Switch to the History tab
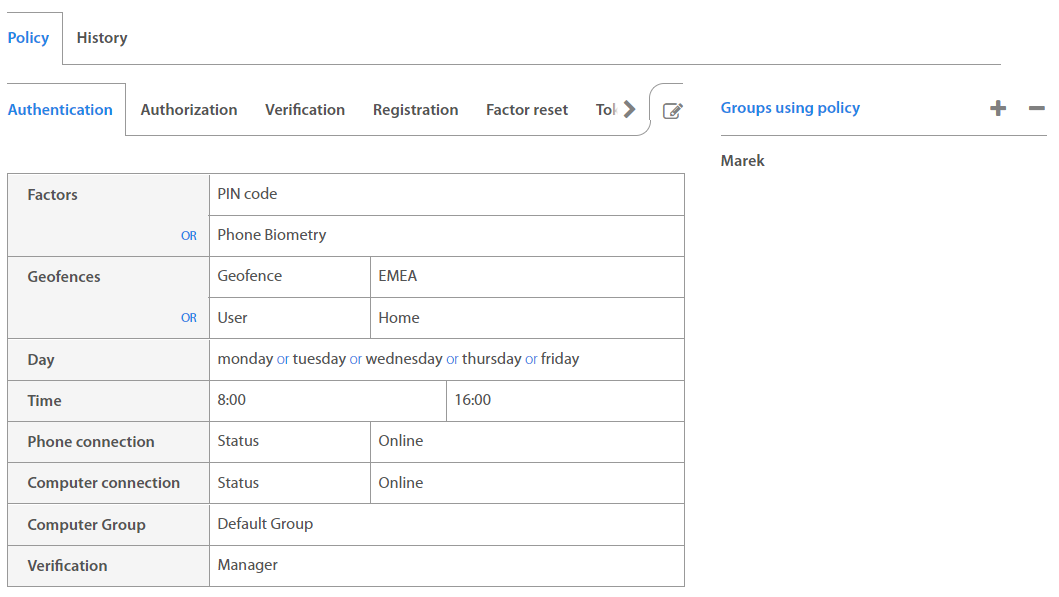Viewport: 1059px width, 597px height. [102, 38]
